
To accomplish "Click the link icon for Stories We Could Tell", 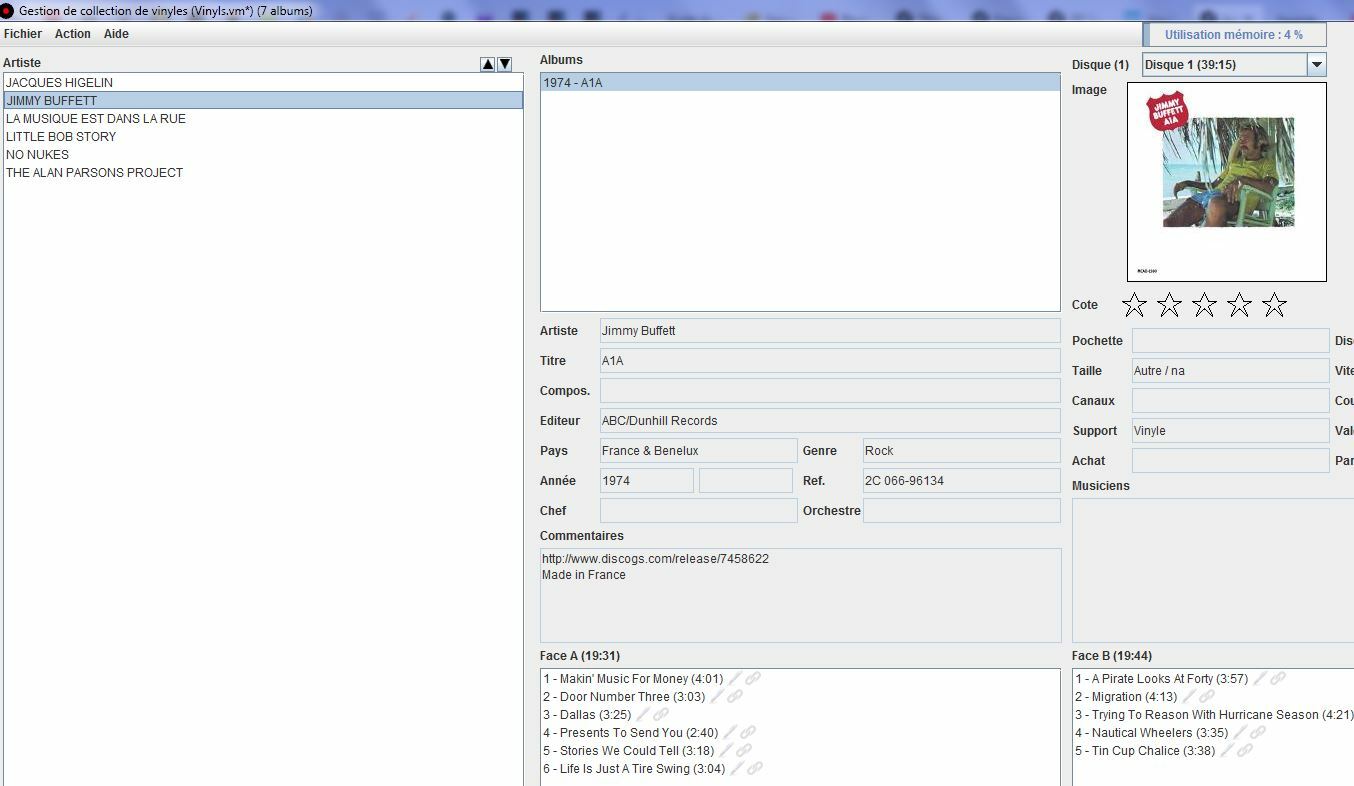I will tap(744, 750).
